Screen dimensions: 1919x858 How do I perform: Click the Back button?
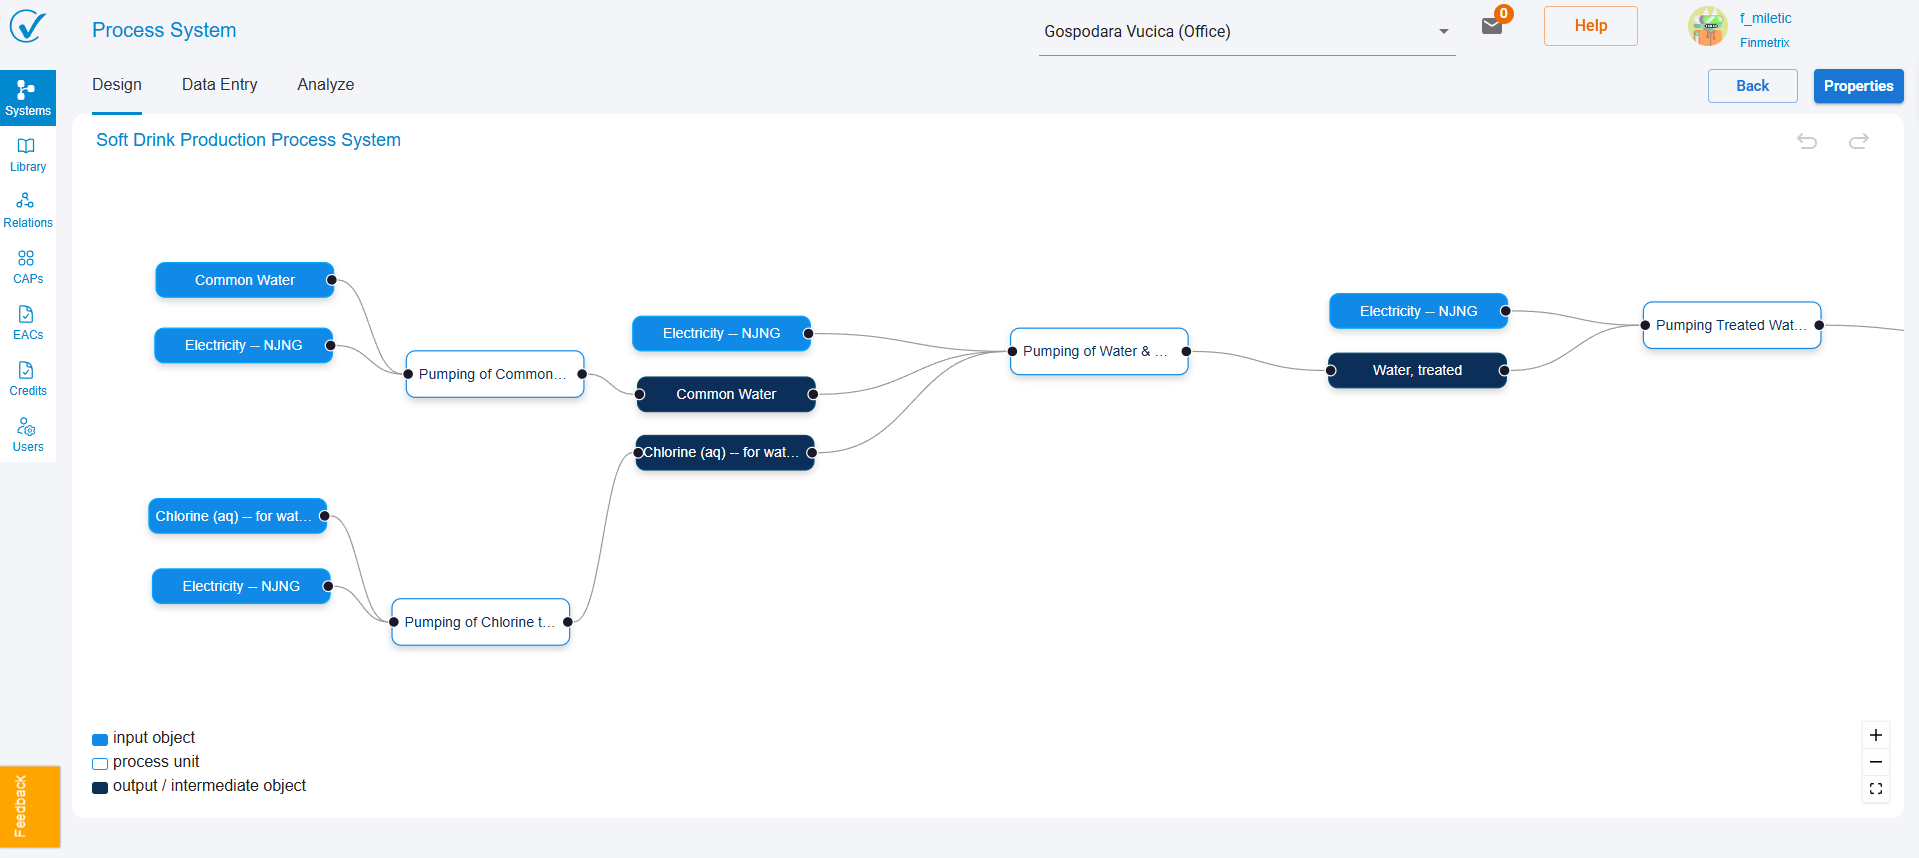point(1753,86)
